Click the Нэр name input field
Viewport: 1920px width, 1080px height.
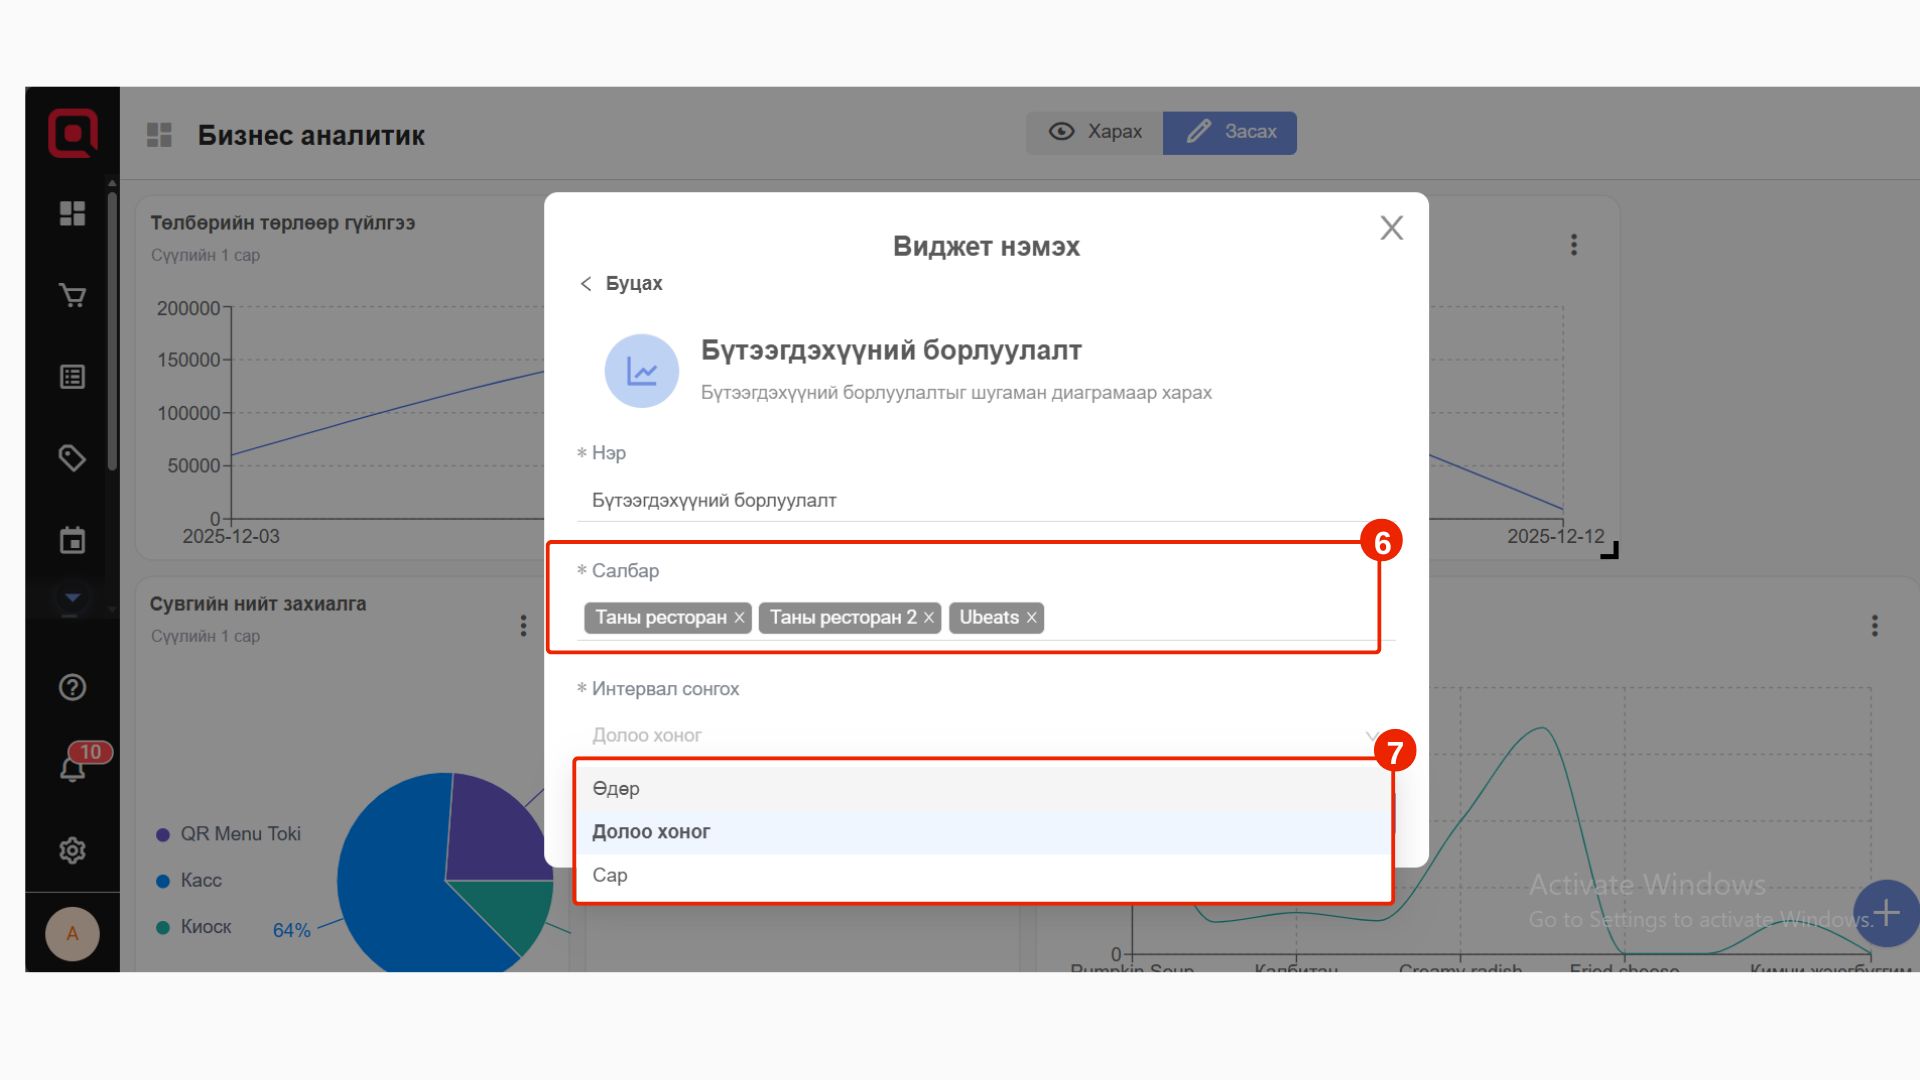click(980, 500)
